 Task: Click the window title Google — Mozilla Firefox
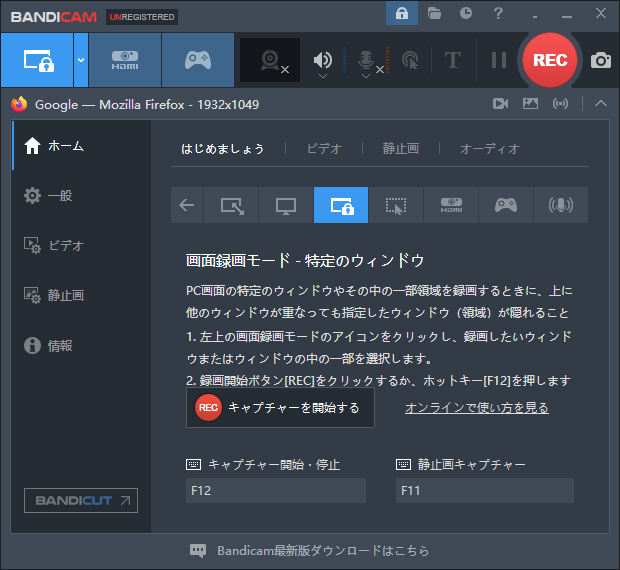pos(147,105)
